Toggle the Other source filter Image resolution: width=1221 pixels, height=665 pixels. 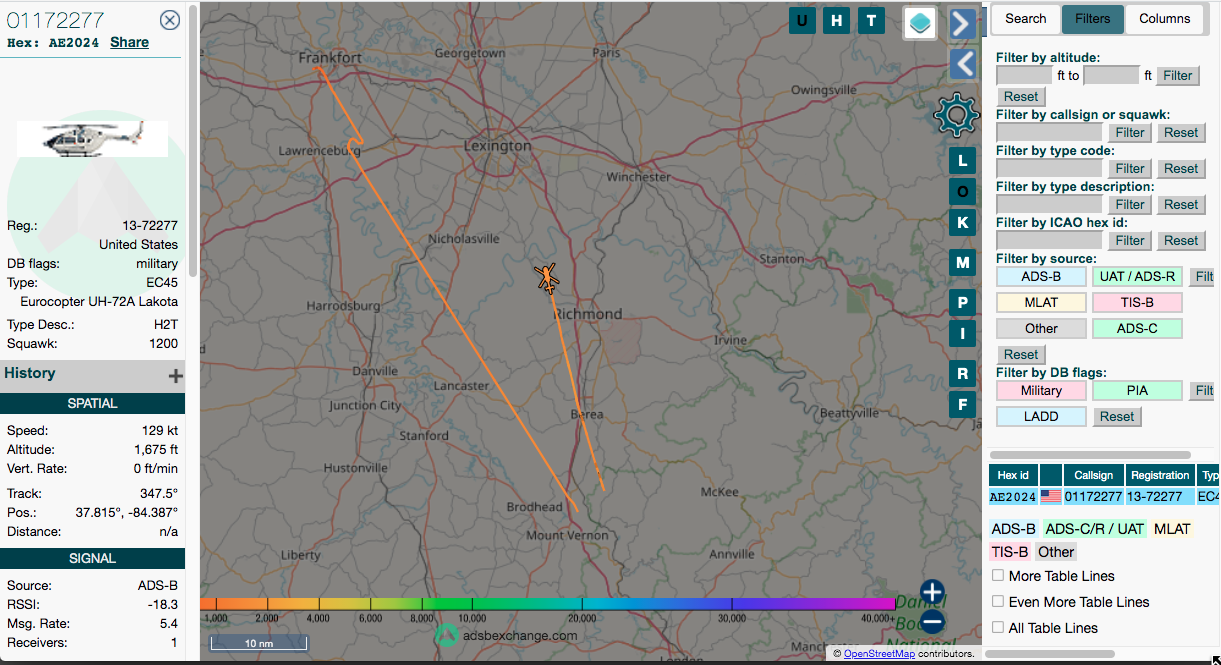point(1041,328)
